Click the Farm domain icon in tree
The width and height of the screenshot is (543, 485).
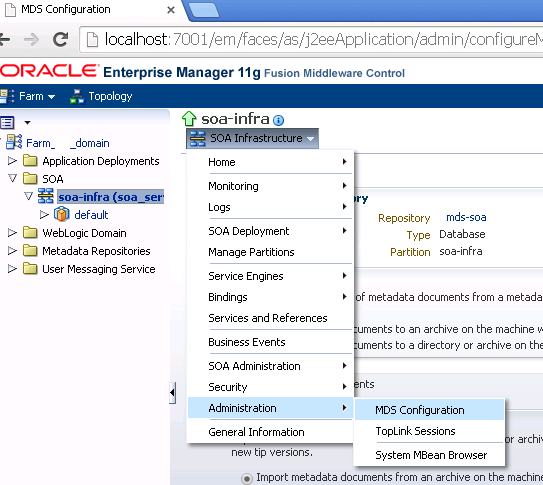click(14, 142)
